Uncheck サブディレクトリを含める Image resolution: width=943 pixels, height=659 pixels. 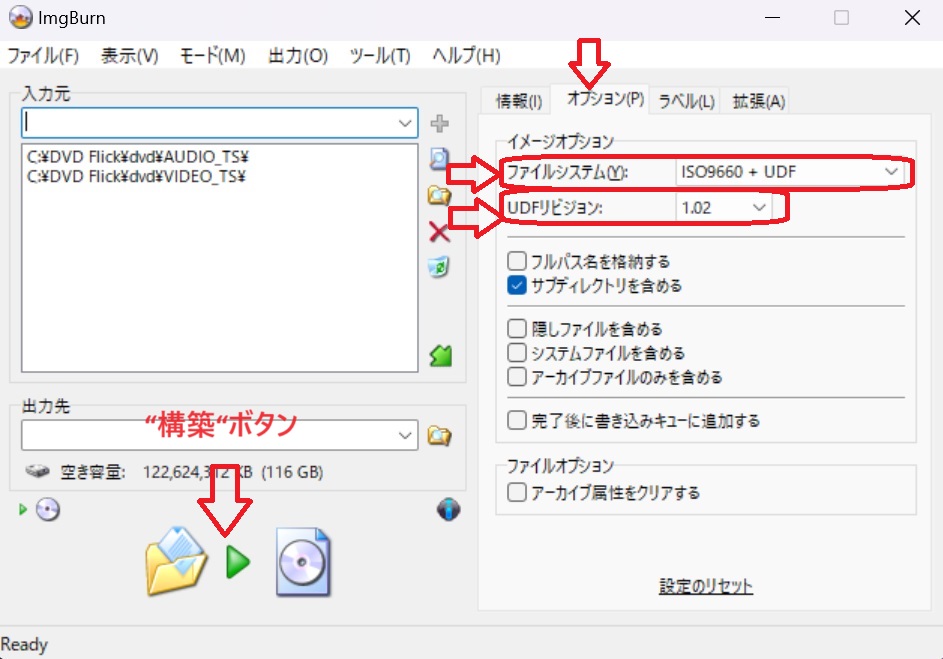click(x=517, y=285)
